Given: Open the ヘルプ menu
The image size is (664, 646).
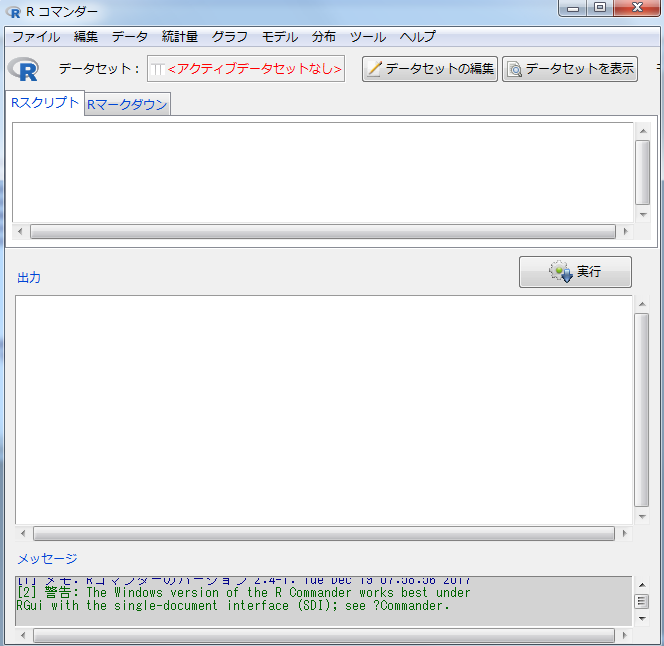Looking at the screenshot, I should (418, 37).
